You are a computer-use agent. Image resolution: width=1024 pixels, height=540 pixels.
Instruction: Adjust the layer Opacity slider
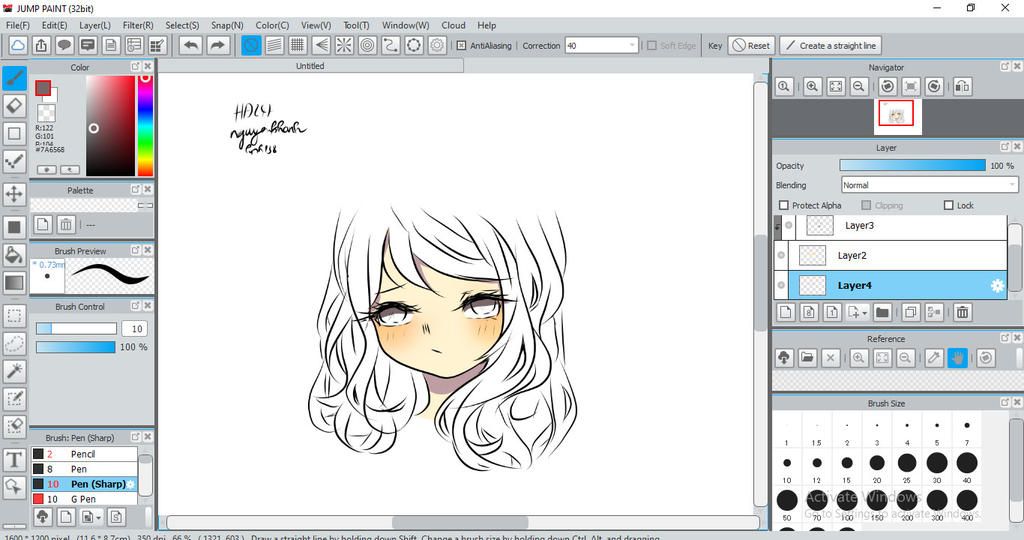[x=912, y=166]
